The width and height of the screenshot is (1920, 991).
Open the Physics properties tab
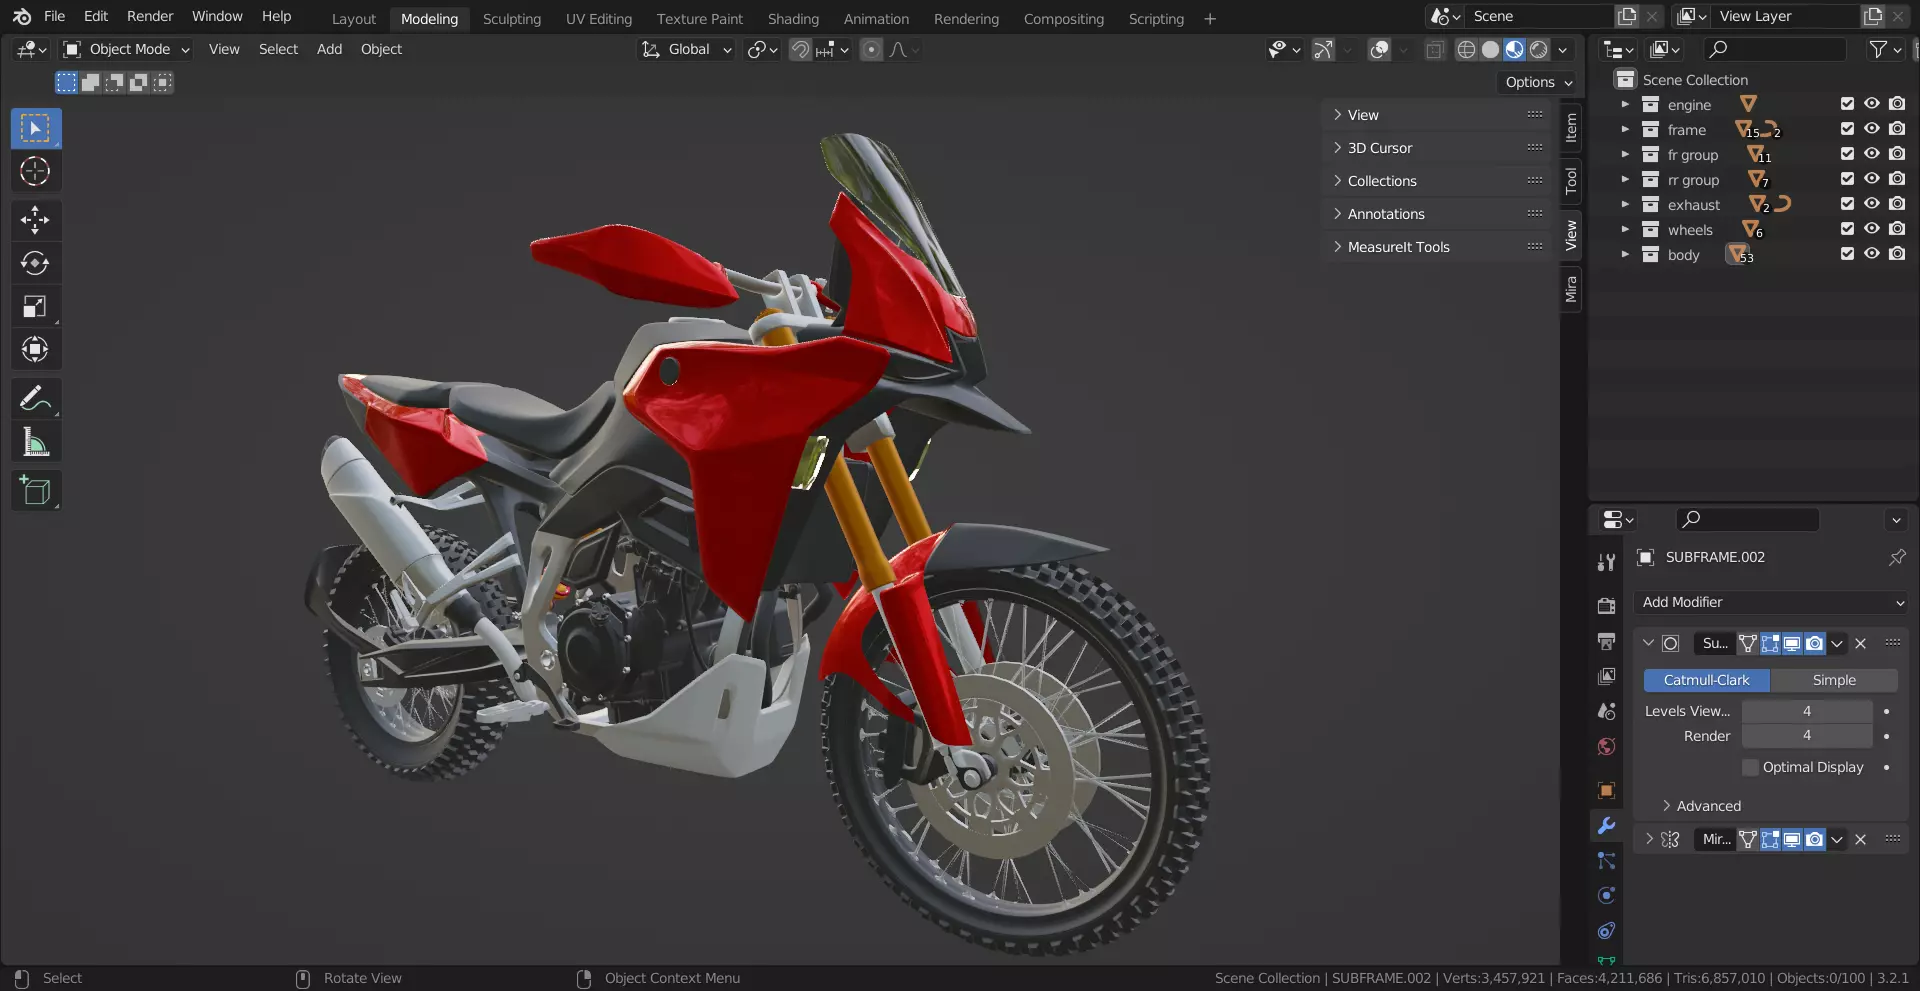1606,895
